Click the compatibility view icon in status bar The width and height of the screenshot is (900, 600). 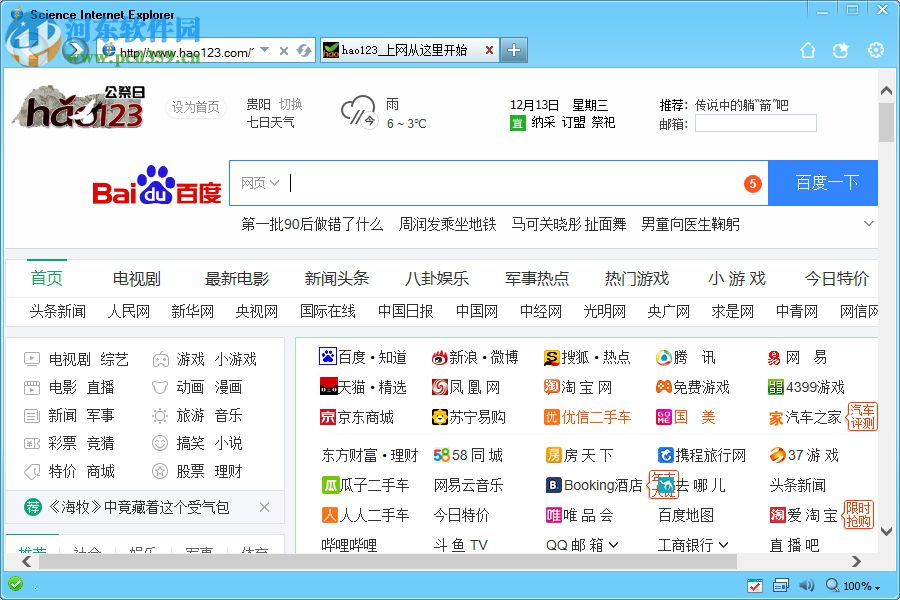pyautogui.click(x=755, y=586)
